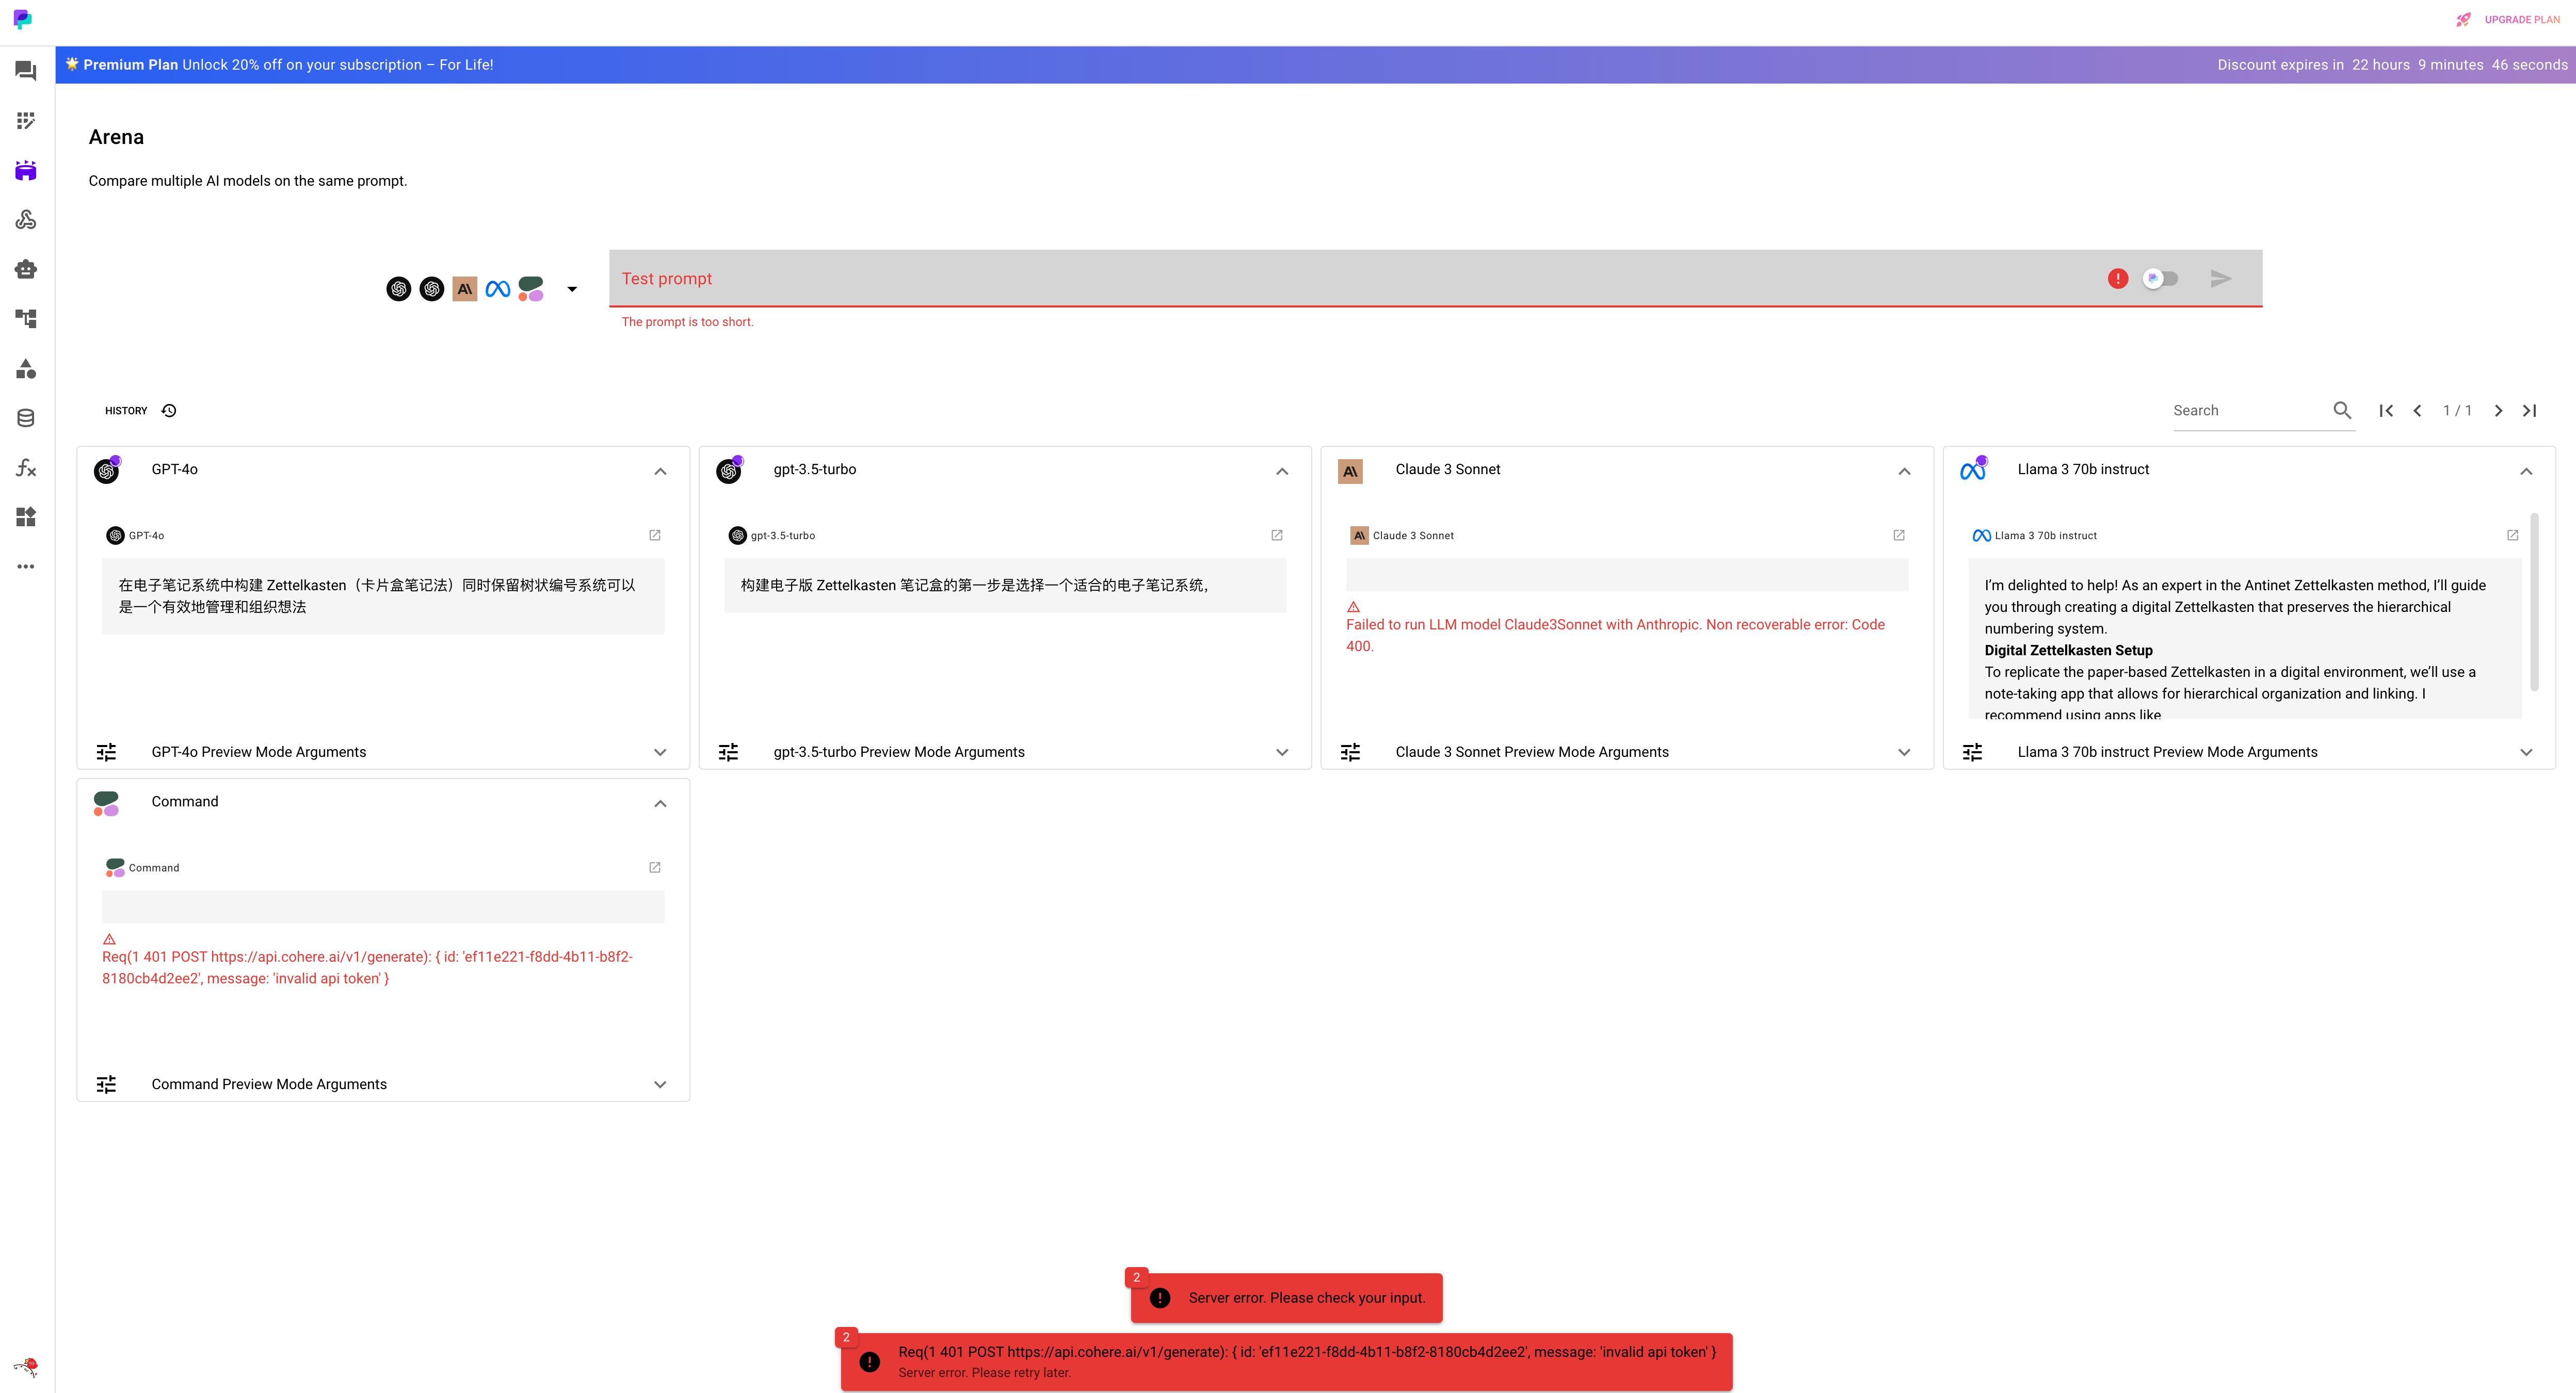
Task: Open the HISTORY button
Action: click(x=141, y=410)
